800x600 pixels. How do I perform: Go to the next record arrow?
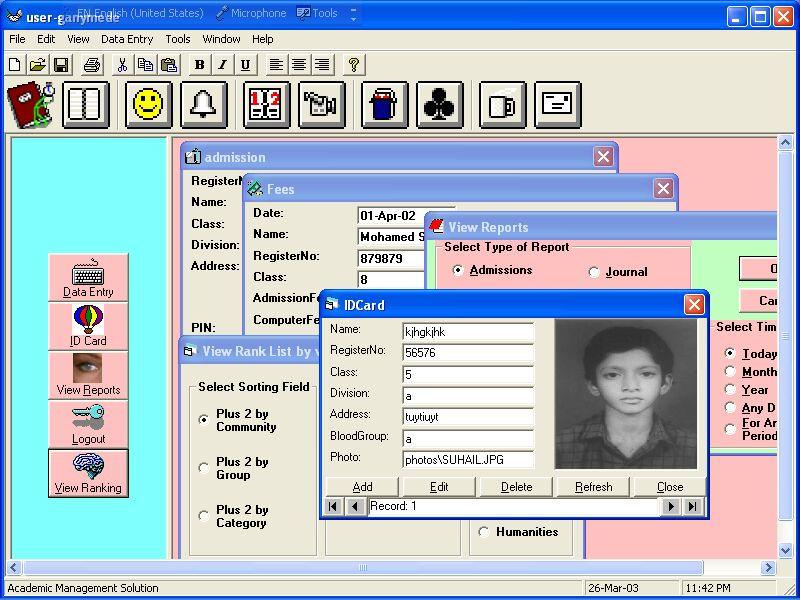point(671,507)
